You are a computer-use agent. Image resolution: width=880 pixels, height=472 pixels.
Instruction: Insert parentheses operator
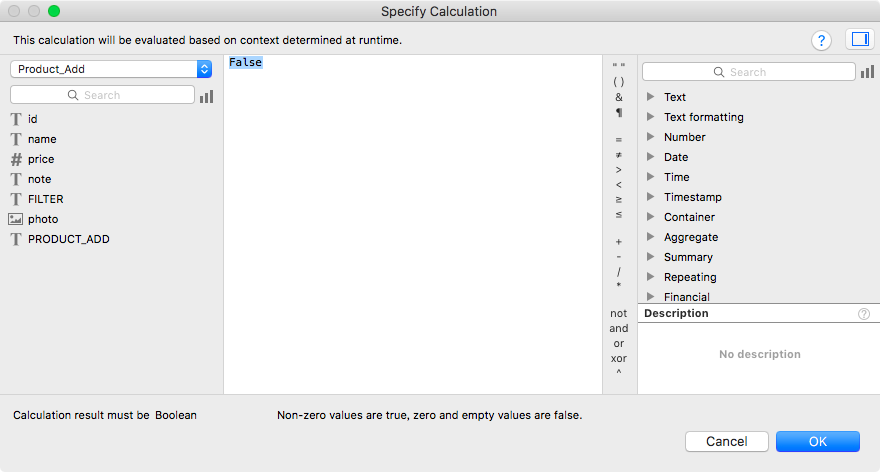(x=618, y=82)
